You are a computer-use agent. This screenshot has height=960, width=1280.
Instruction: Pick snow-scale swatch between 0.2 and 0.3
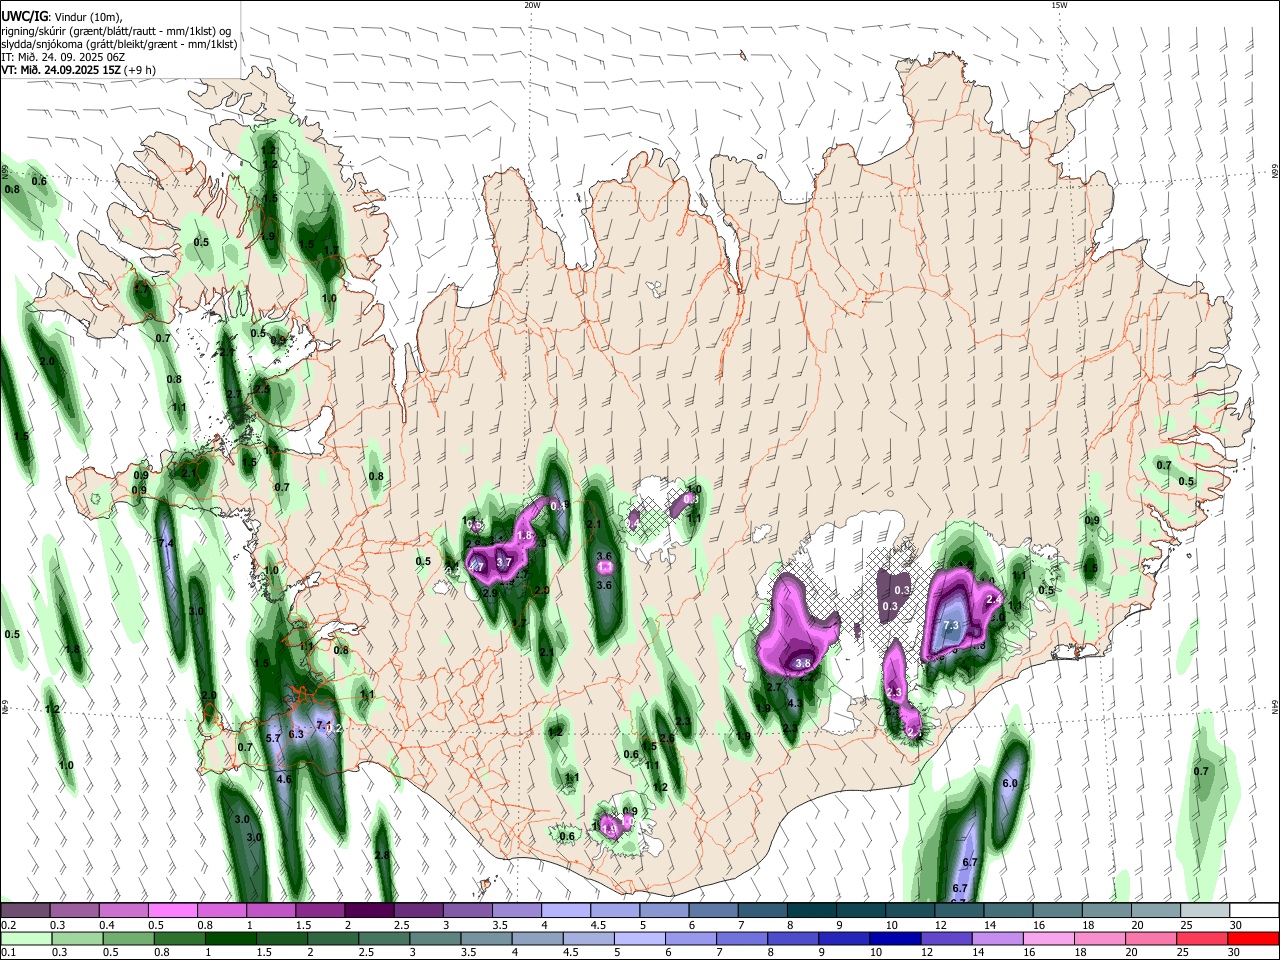point(25,910)
